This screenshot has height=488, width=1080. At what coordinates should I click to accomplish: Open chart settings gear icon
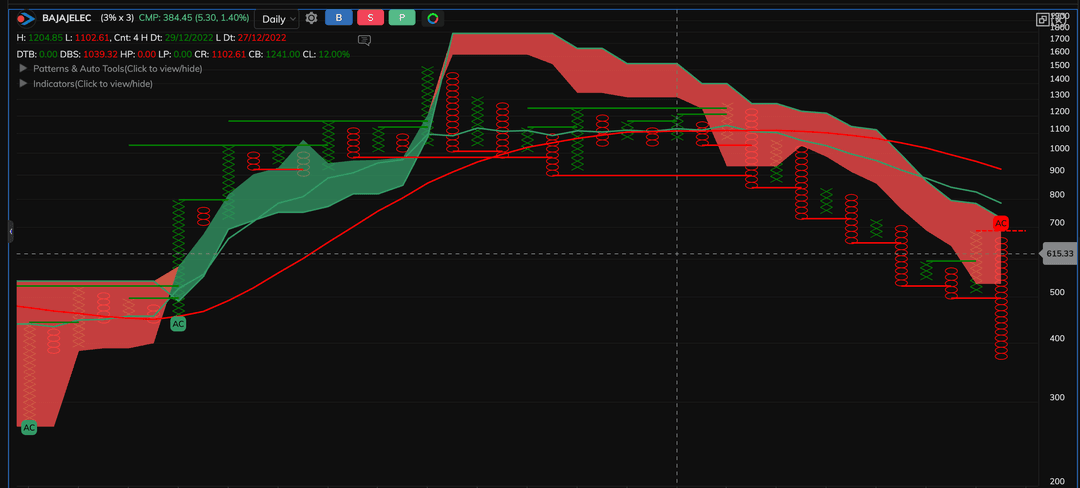coord(312,18)
